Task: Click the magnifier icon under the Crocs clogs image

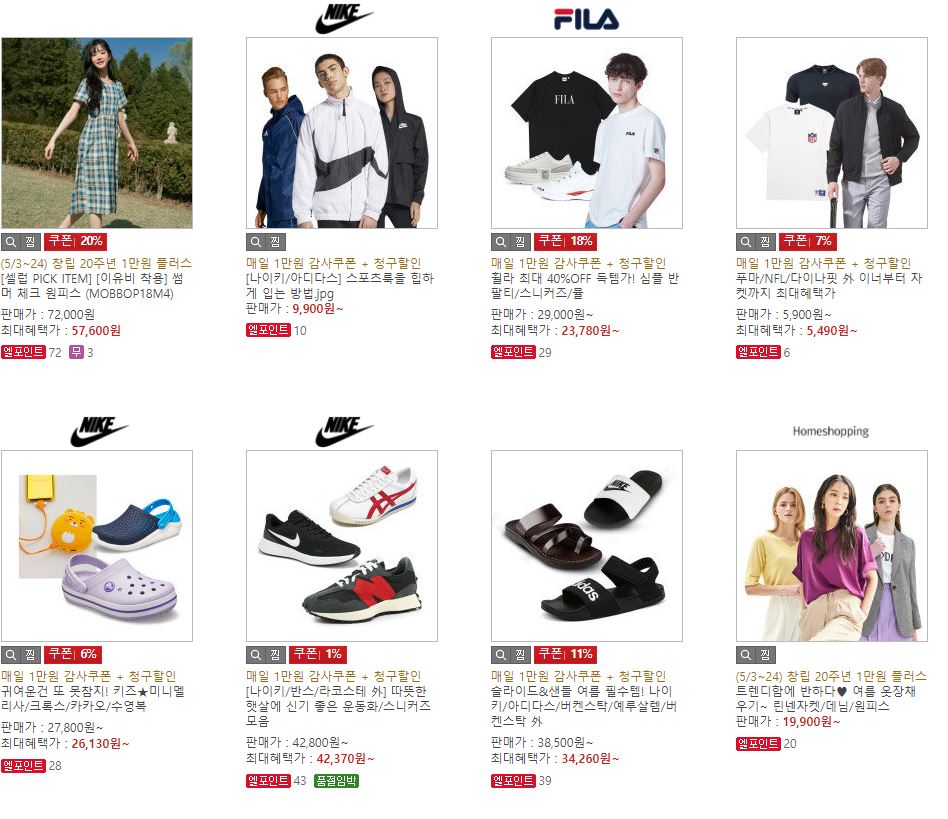Action: (11, 655)
